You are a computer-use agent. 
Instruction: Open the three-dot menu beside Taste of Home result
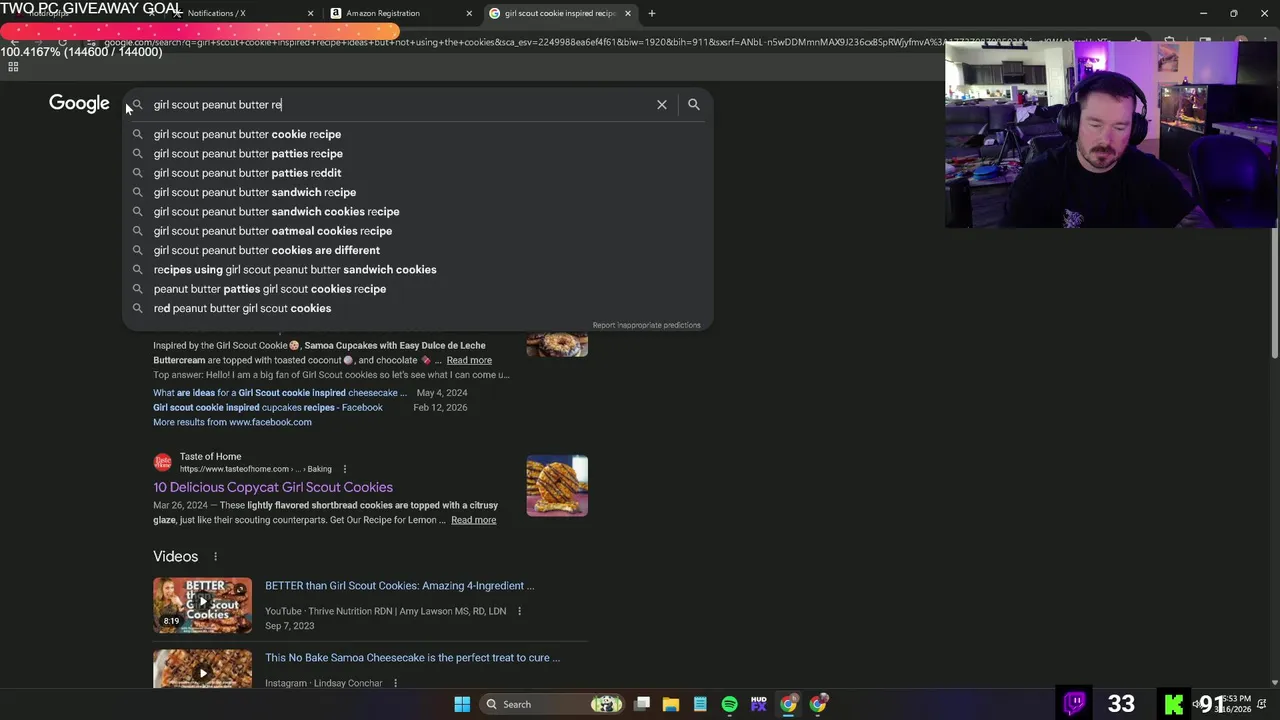click(345, 469)
